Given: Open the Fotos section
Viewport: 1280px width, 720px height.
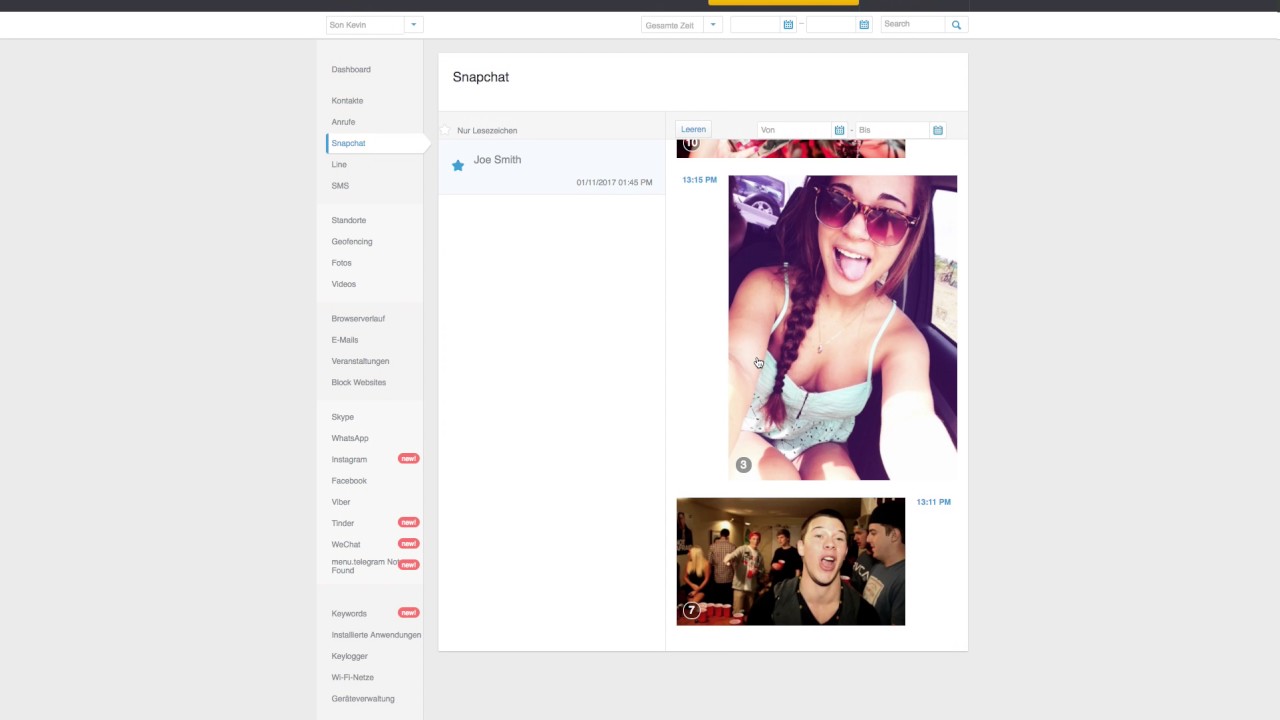Looking at the screenshot, I should point(341,263).
